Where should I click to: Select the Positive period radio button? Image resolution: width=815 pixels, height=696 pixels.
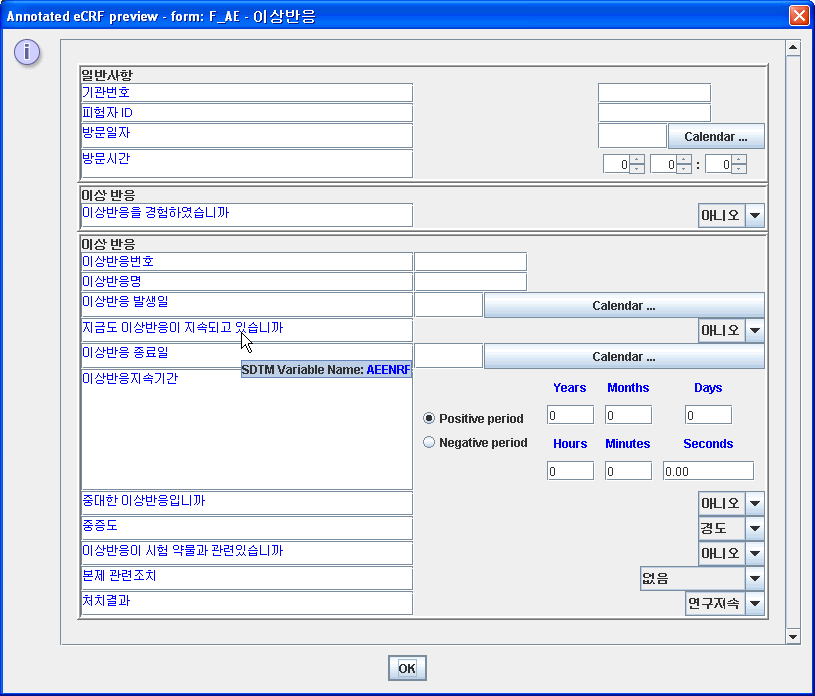(428, 419)
